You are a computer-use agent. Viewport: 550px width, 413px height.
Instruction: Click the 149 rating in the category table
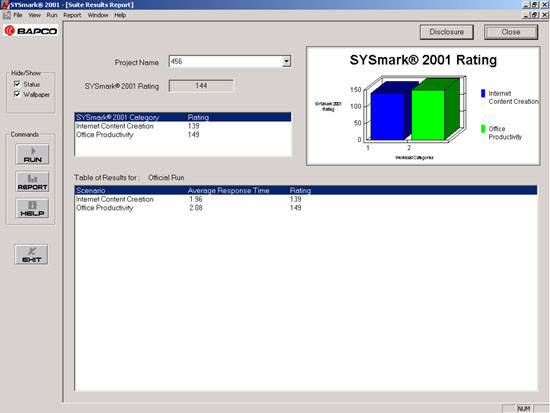tap(193, 135)
